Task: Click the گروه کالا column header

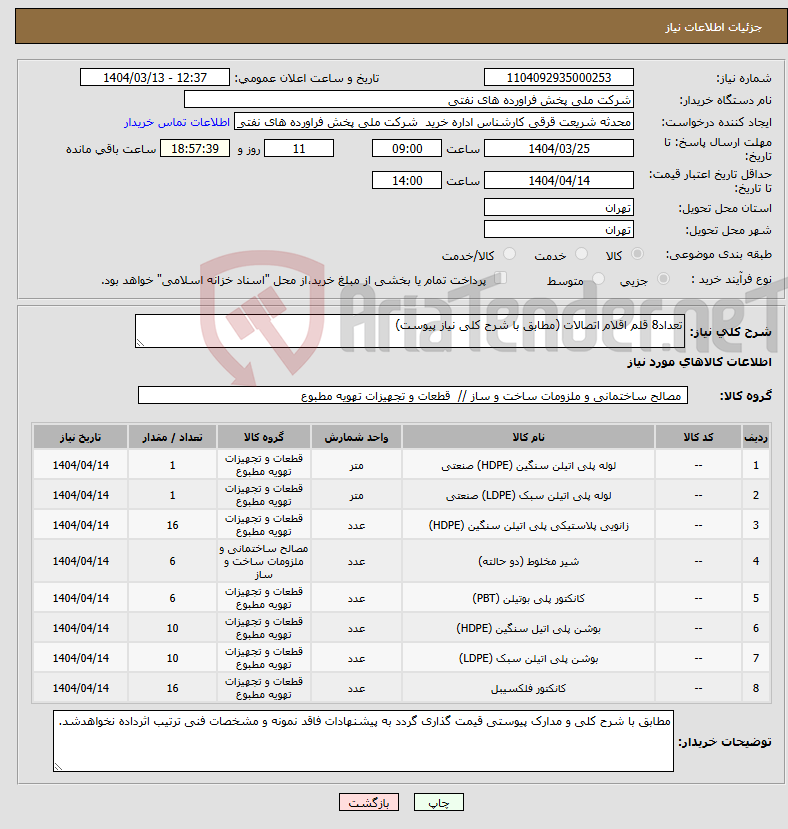Action: tap(264, 437)
